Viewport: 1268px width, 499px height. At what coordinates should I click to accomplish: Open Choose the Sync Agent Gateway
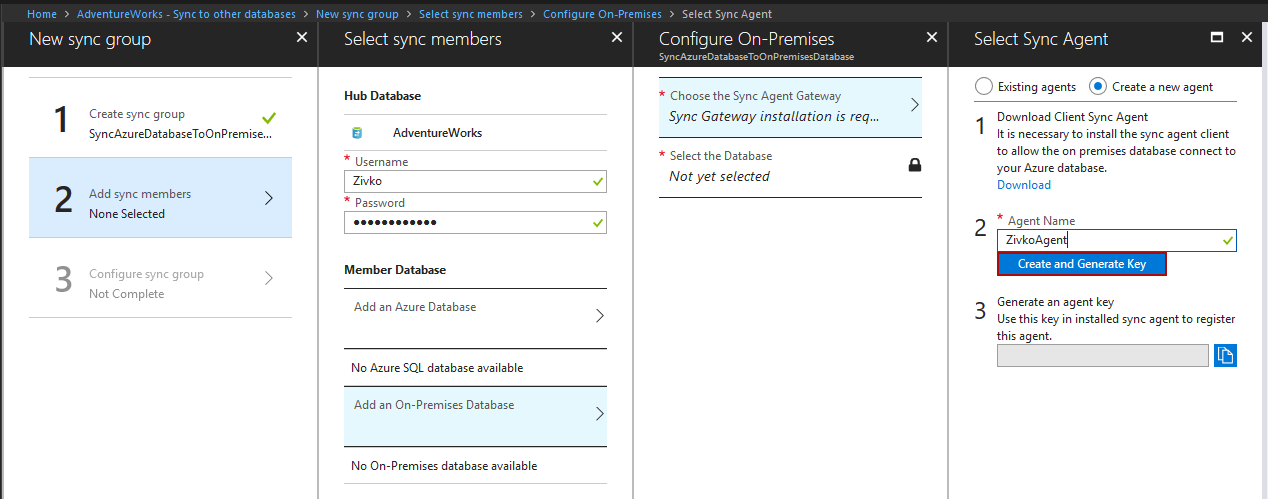790,106
